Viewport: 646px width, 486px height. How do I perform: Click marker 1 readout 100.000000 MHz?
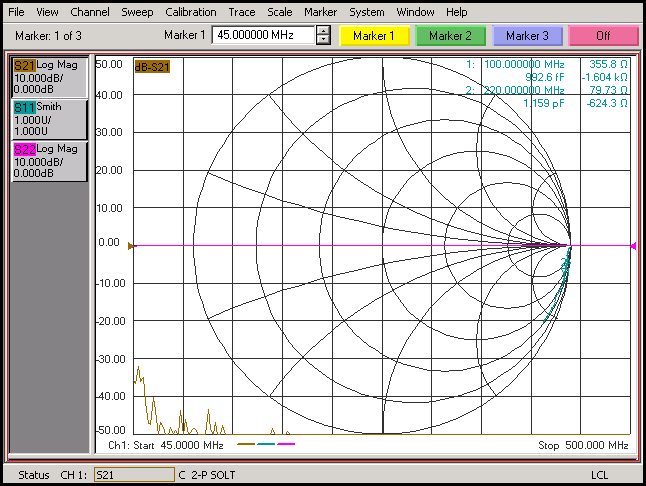(524, 64)
